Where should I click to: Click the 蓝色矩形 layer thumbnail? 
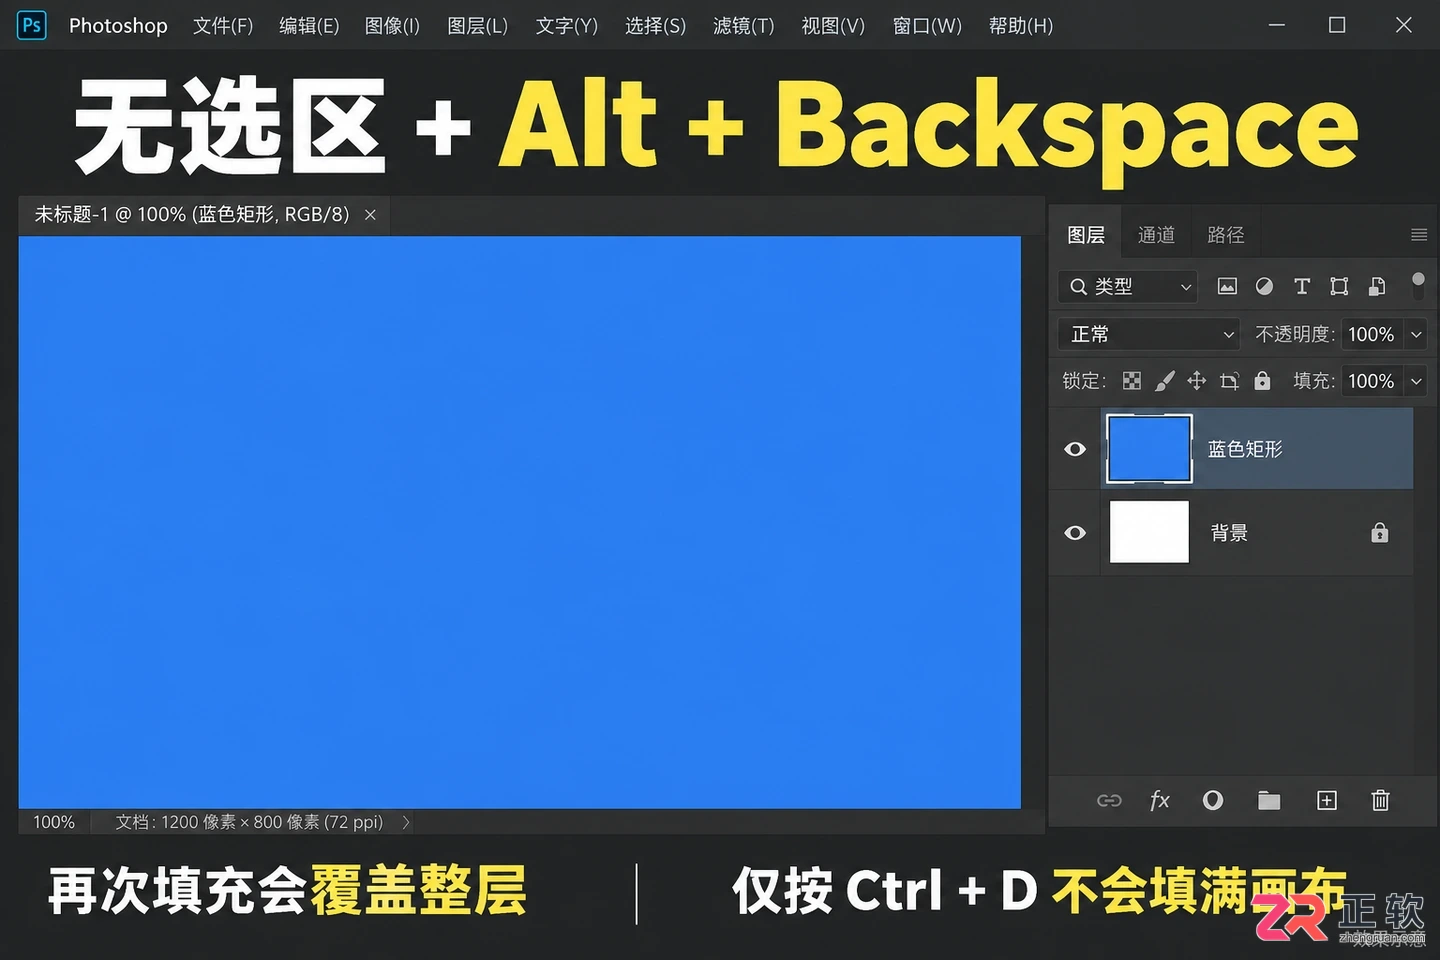click(1150, 449)
